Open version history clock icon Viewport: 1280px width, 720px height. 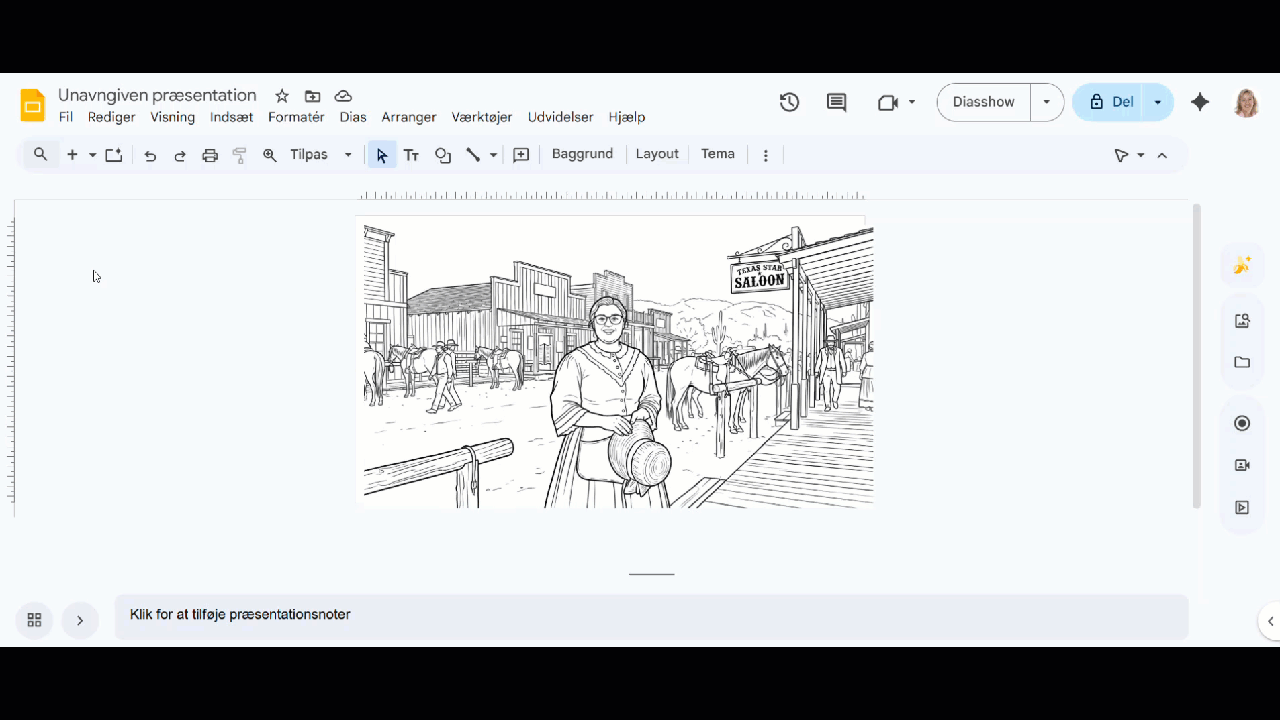click(789, 102)
